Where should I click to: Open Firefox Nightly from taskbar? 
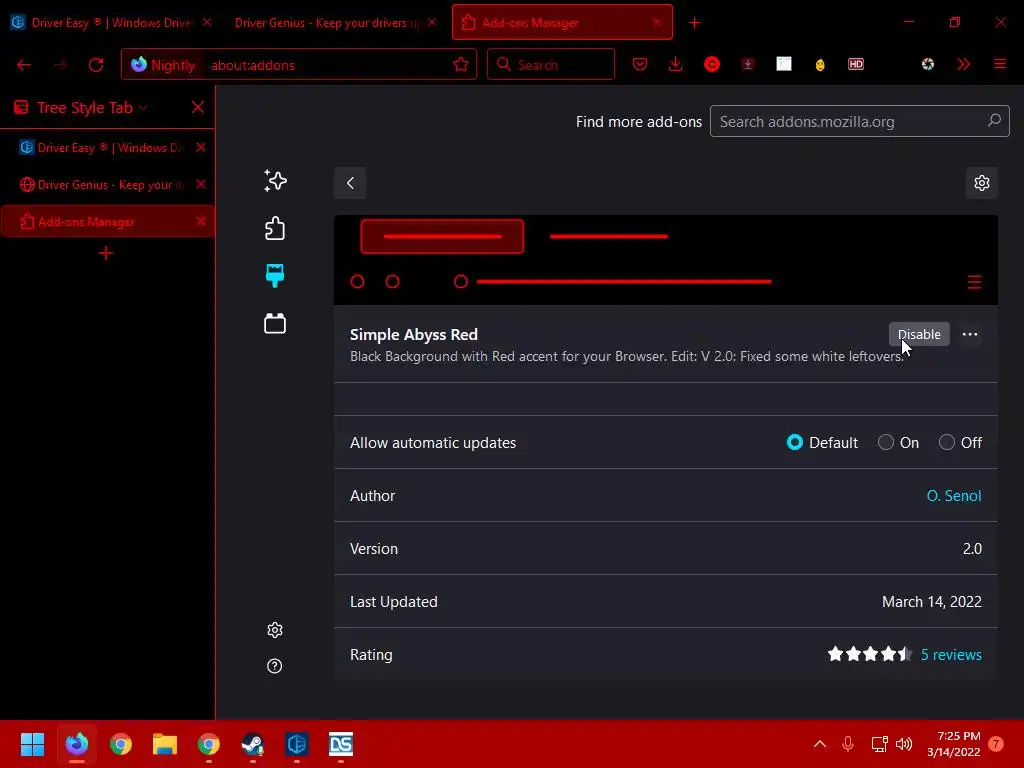pyautogui.click(x=76, y=744)
